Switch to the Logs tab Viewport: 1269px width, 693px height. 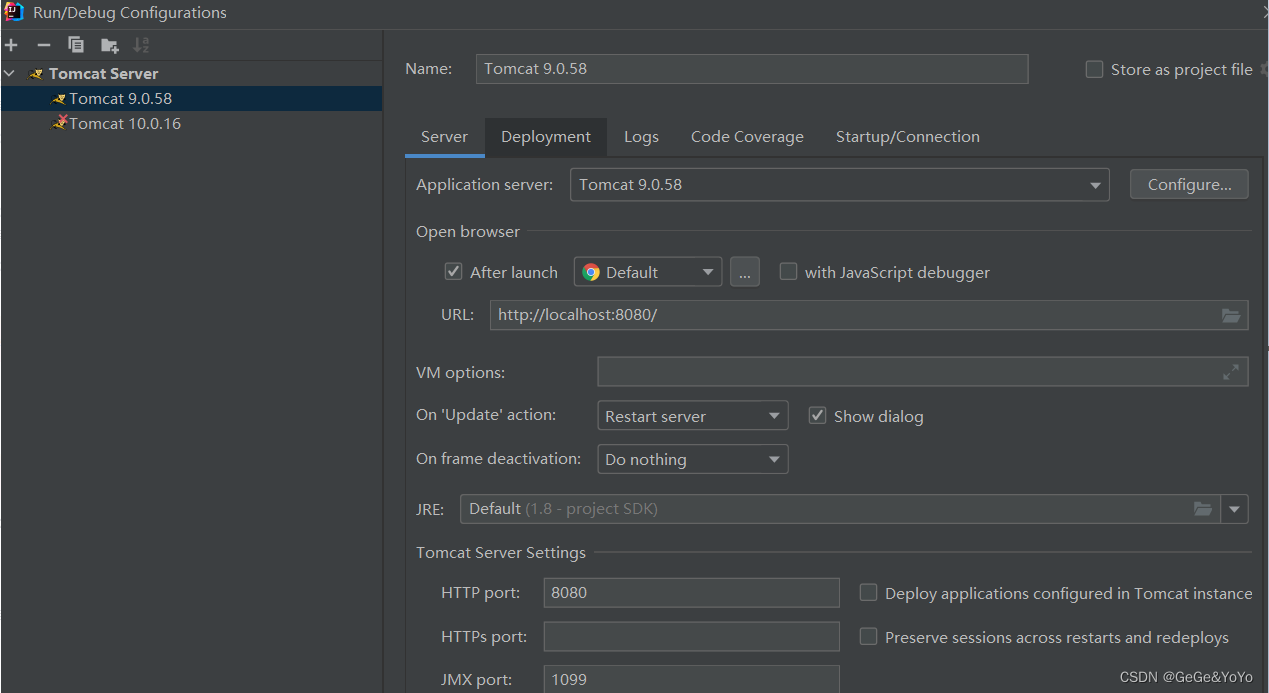pyautogui.click(x=641, y=137)
